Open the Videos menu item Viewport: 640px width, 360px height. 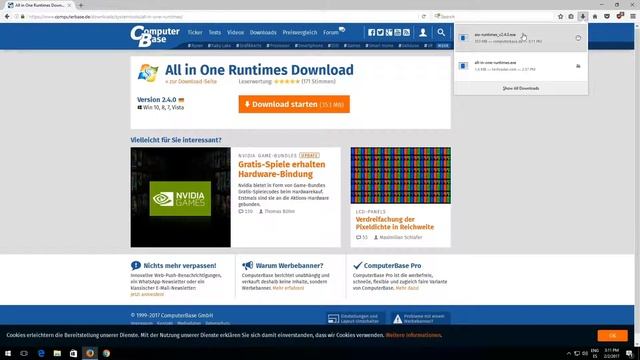236,32
